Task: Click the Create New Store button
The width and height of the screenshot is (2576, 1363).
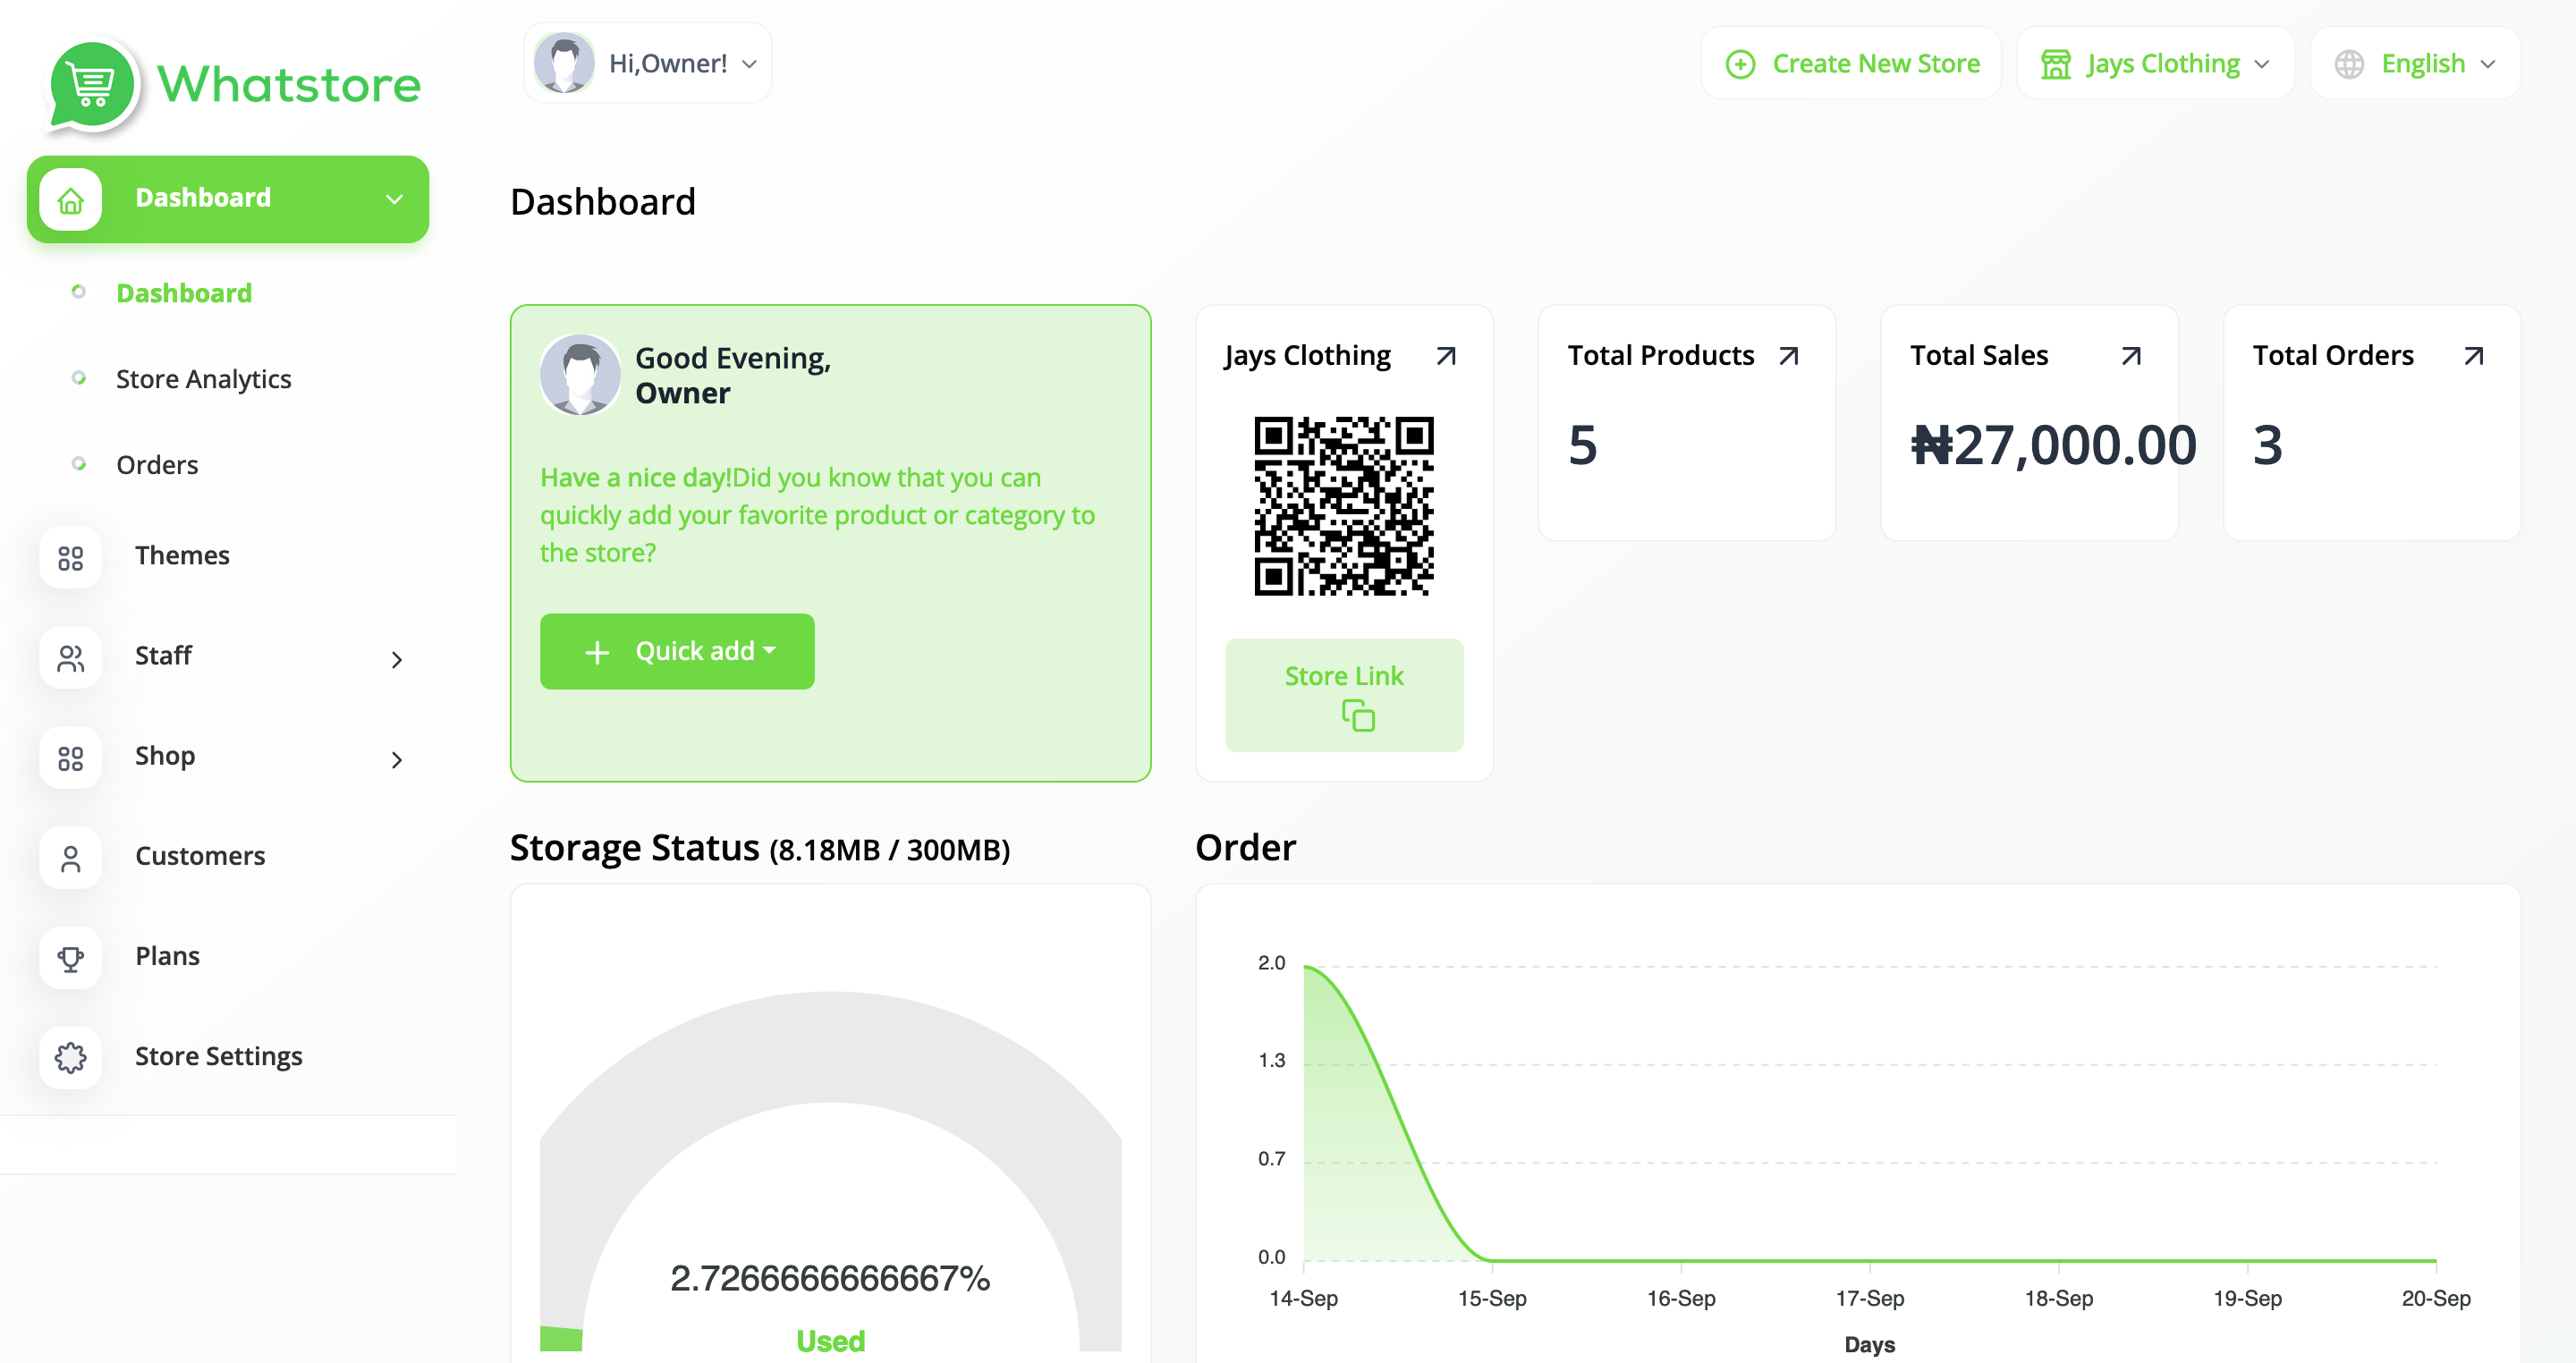Action: (1852, 64)
